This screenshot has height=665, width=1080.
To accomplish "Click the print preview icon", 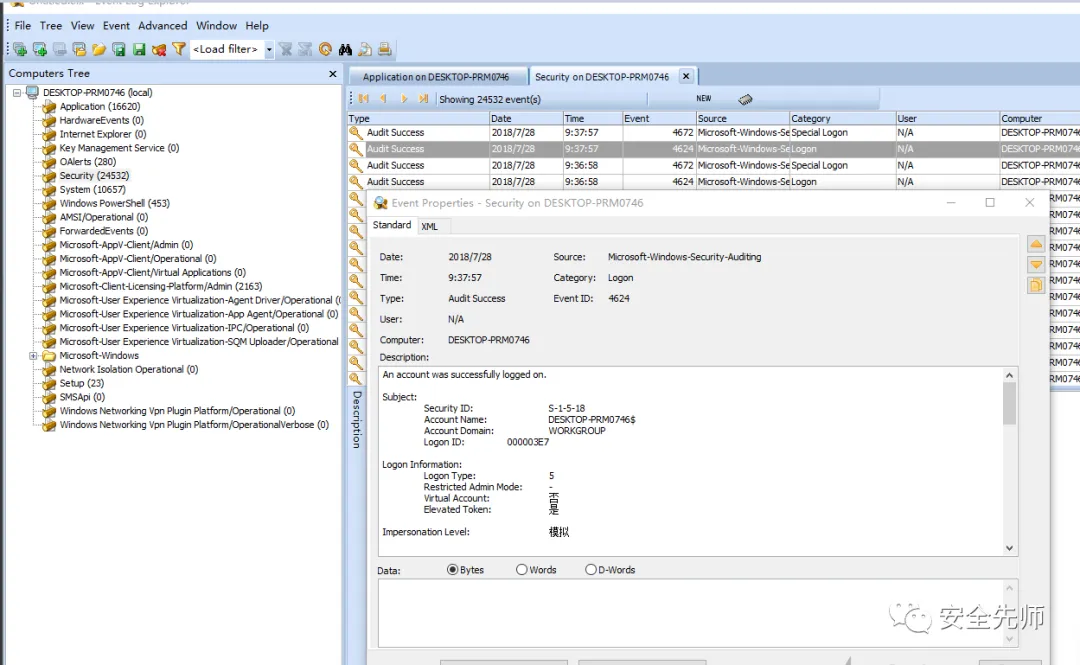I will click(x=365, y=49).
